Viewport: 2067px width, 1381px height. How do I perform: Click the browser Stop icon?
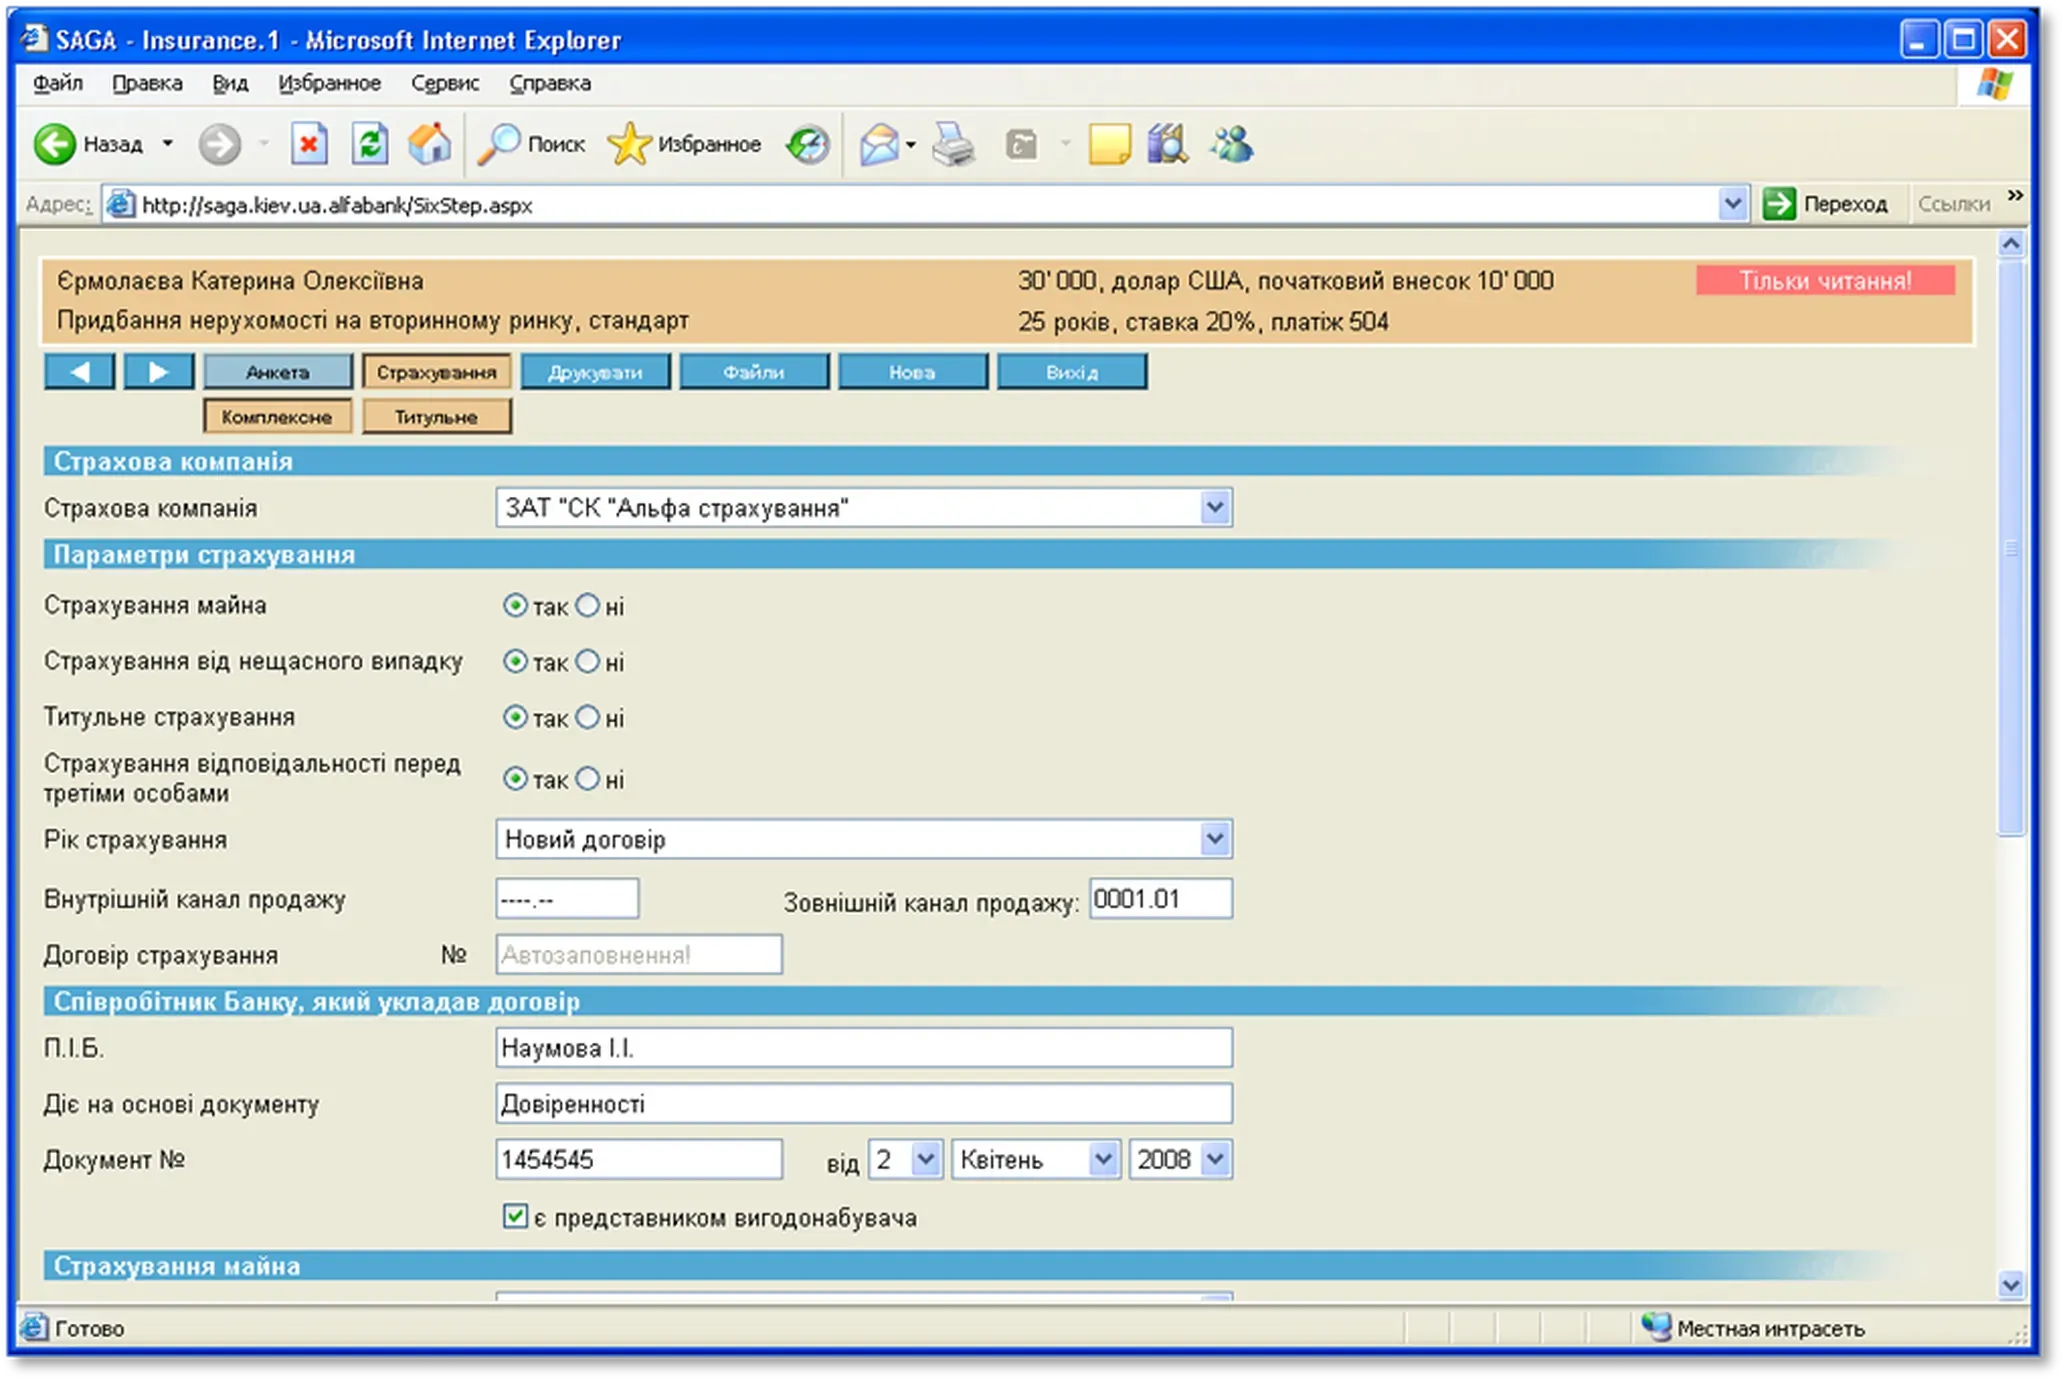tap(309, 145)
